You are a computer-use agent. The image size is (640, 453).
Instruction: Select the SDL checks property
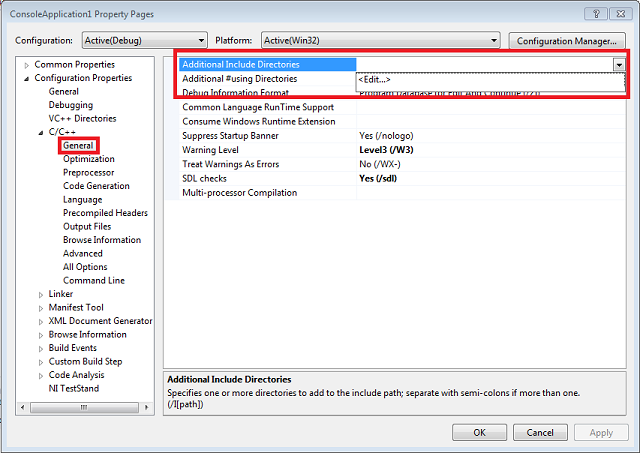(x=204, y=179)
